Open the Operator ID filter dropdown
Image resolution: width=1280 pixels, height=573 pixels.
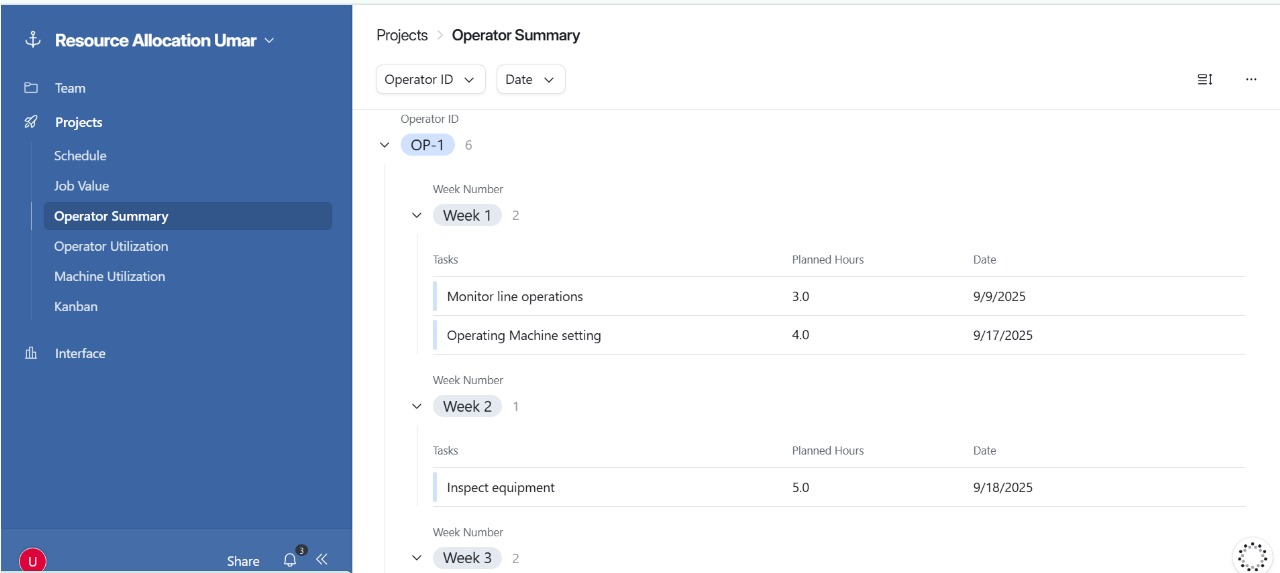(430, 80)
